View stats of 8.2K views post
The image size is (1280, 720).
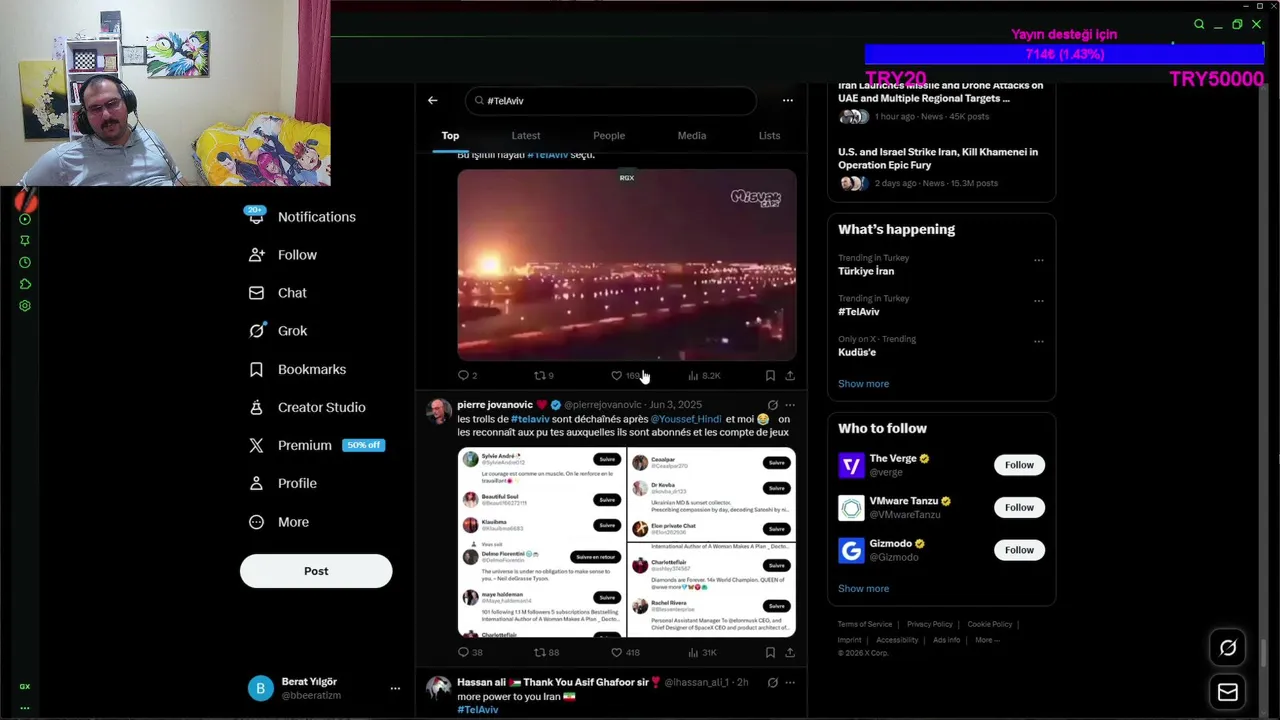pos(703,375)
